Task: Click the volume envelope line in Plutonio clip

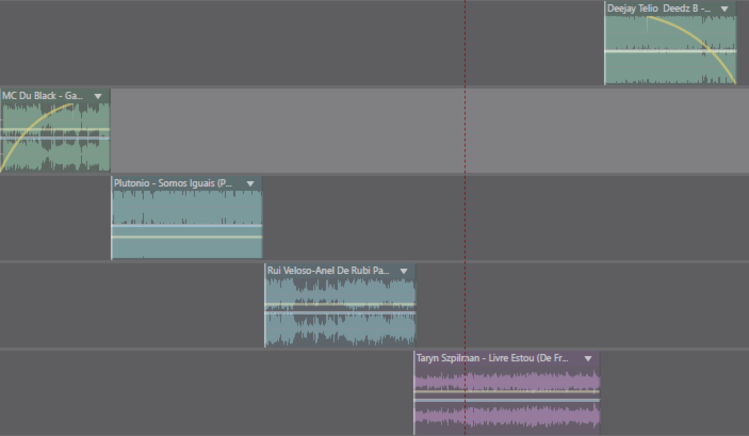Action: [x=186, y=237]
